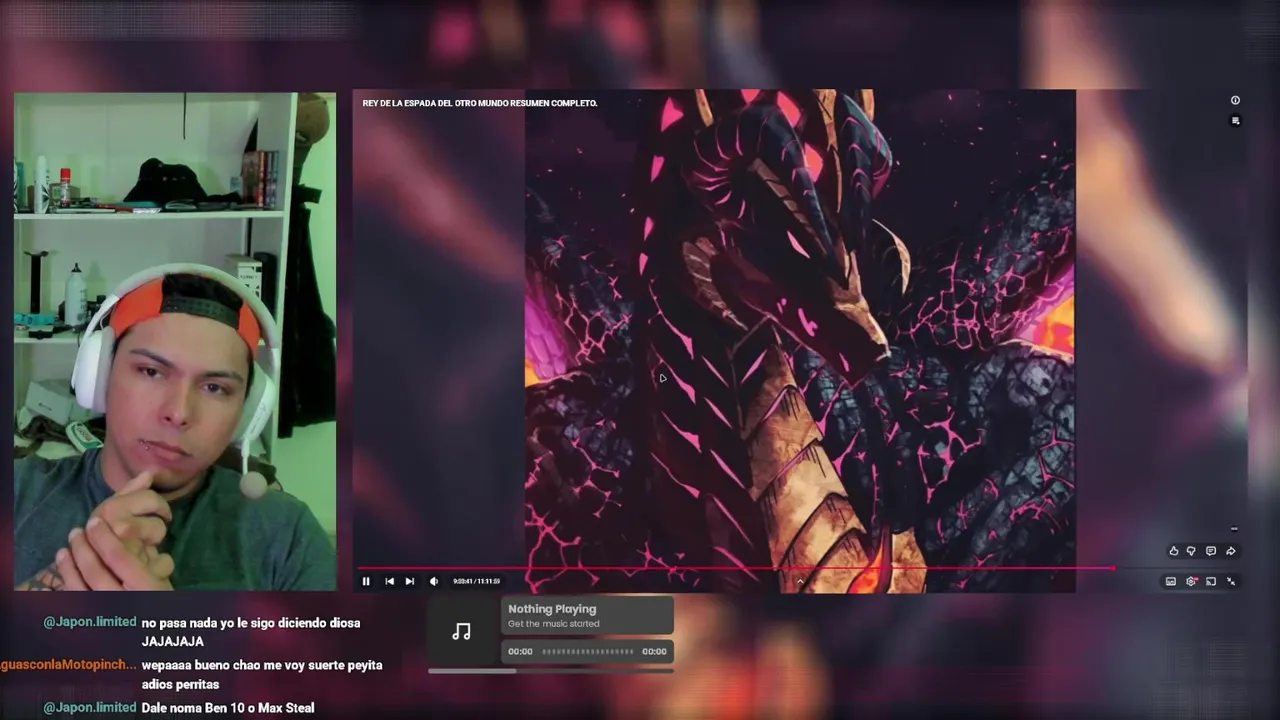
Task: Skip to the next video
Action: coord(410,581)
